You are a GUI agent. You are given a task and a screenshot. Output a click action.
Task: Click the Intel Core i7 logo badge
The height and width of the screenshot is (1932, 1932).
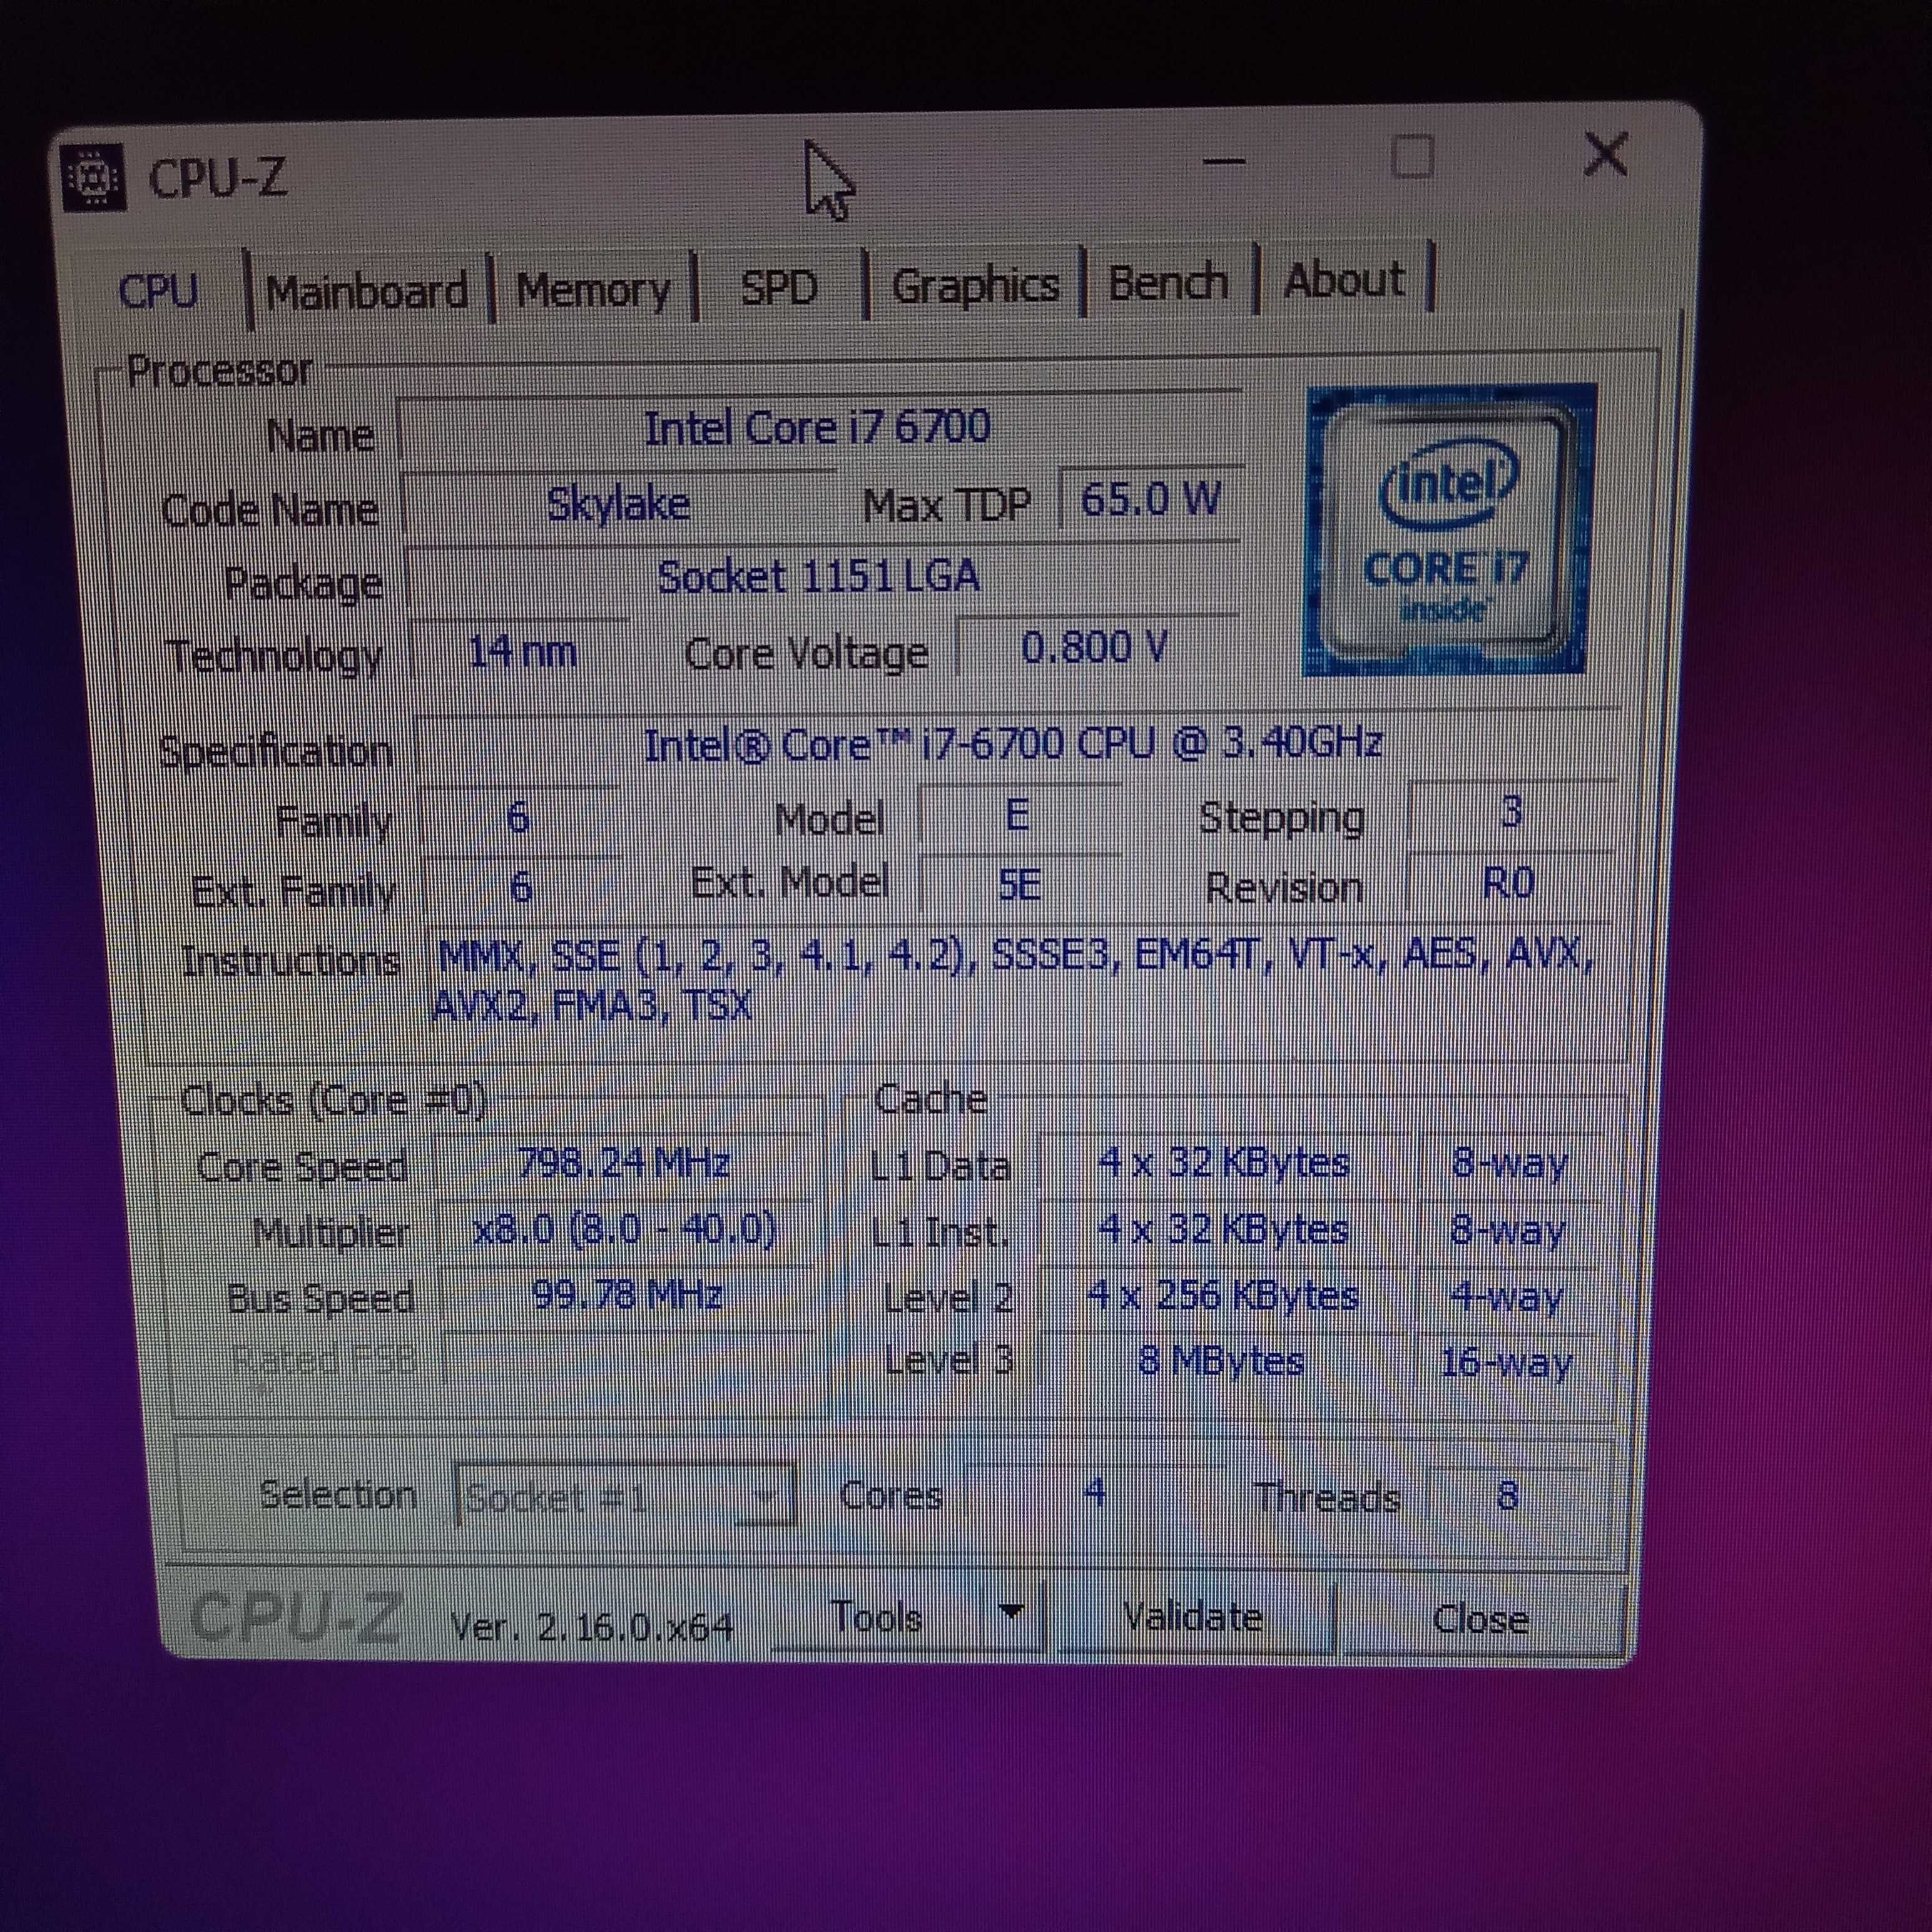coord(1450,529)
